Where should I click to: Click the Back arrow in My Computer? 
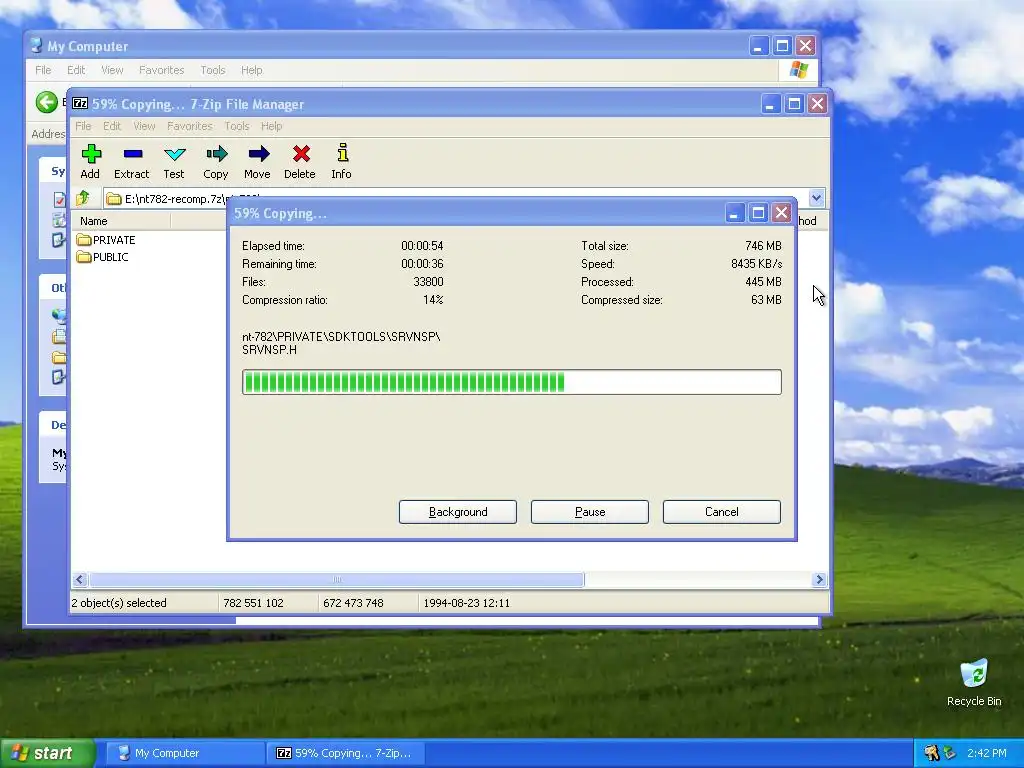(x=46, y=102)
